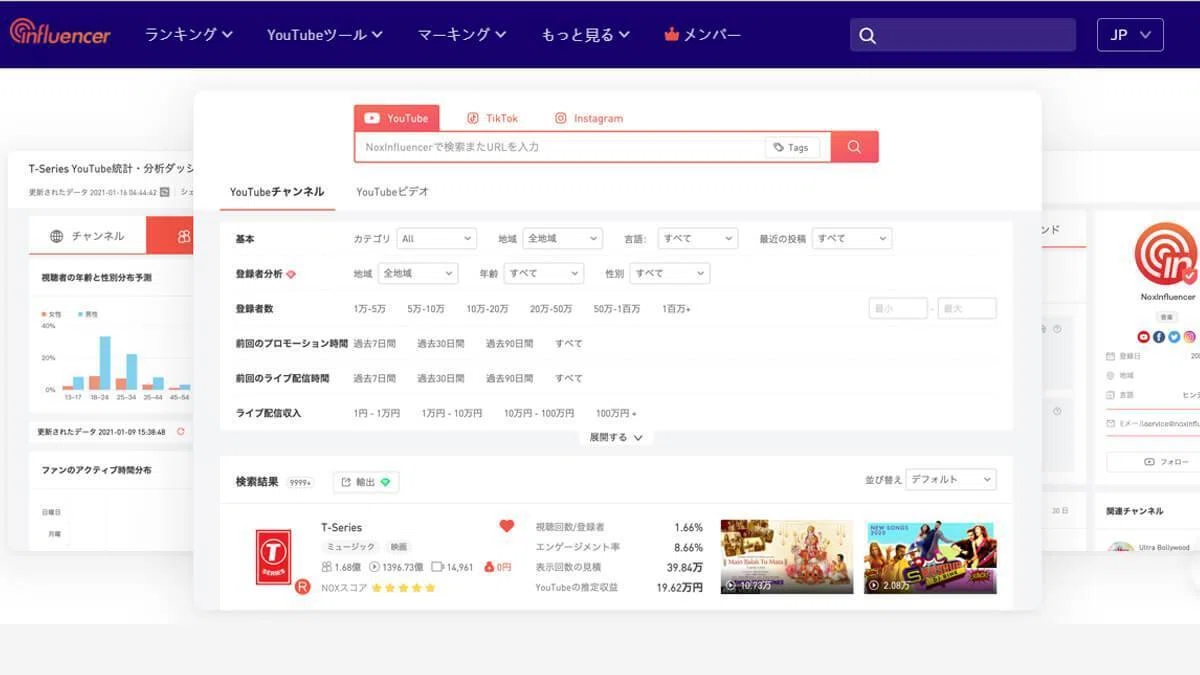Open the 年齢 すべて dropdown
1200x675 pixels.
tap(544, 273)
